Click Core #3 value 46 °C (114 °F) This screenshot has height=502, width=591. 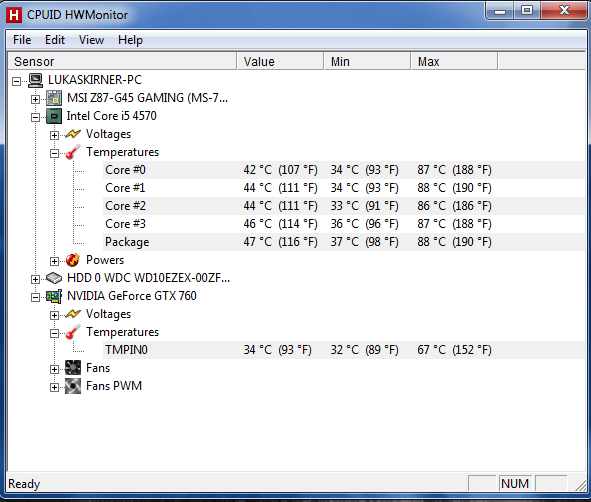point(280,224)
